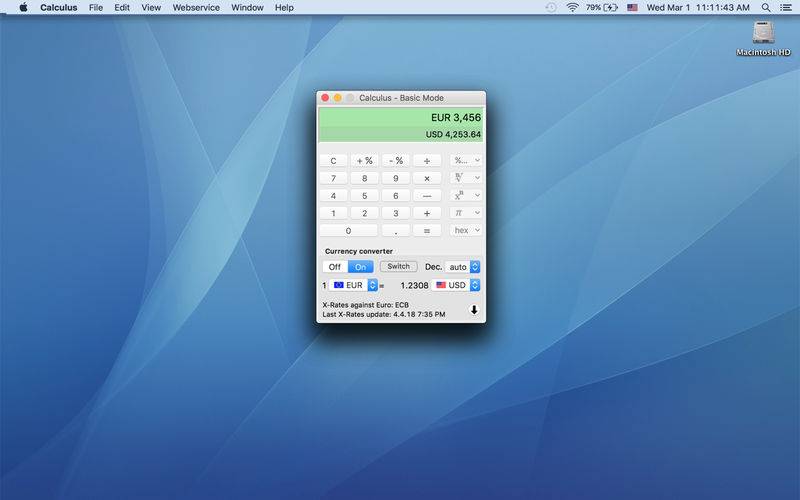Click the 7 key
This screenshot has height=500, width=800.
(x=333, y=178)
